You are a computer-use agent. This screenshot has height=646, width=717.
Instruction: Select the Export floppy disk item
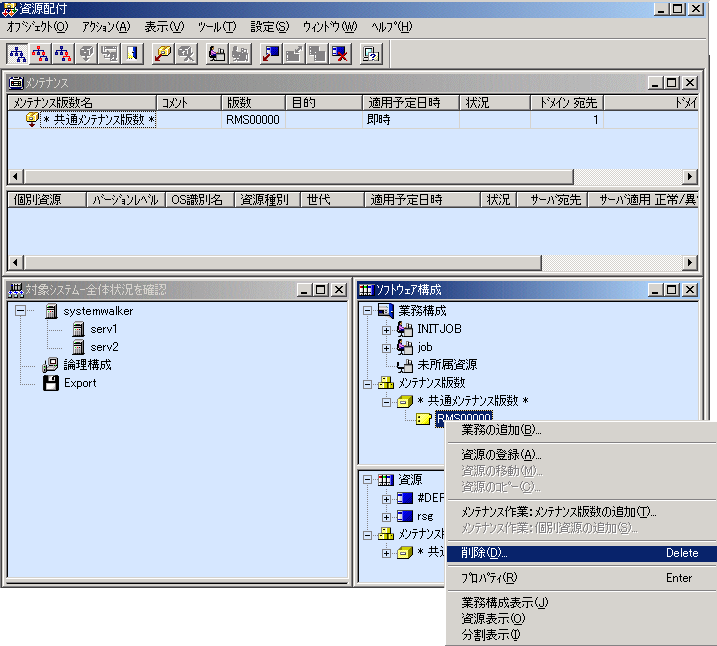pos(80,383)
